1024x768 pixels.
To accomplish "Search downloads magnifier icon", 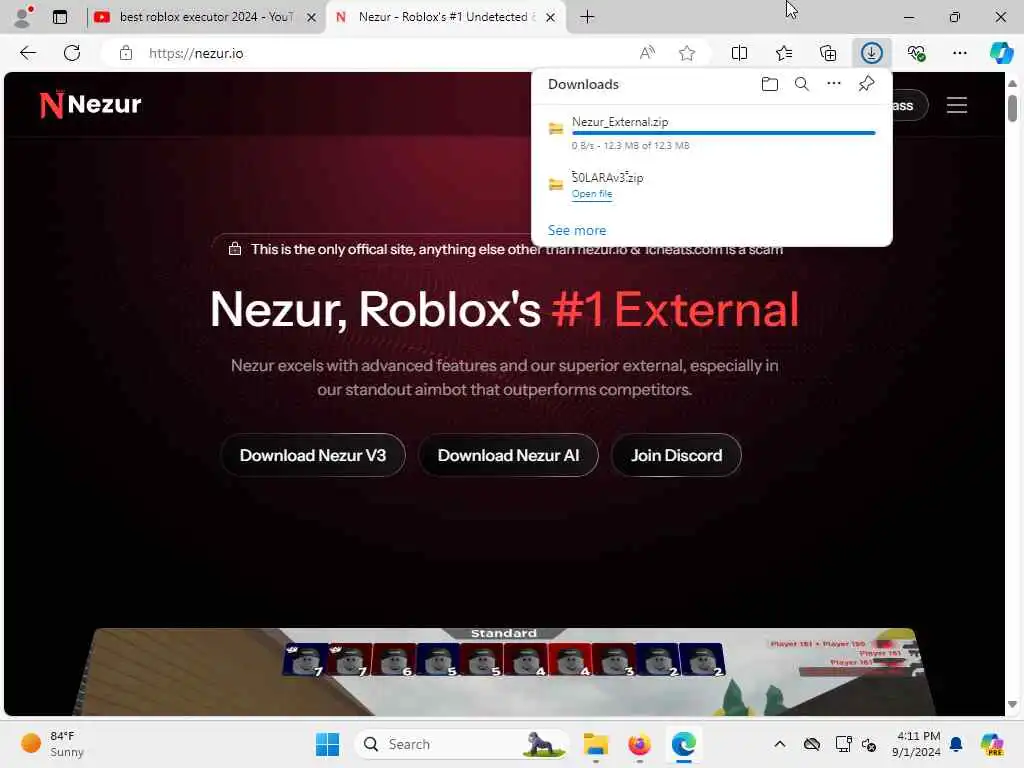I will coord(801,84).
